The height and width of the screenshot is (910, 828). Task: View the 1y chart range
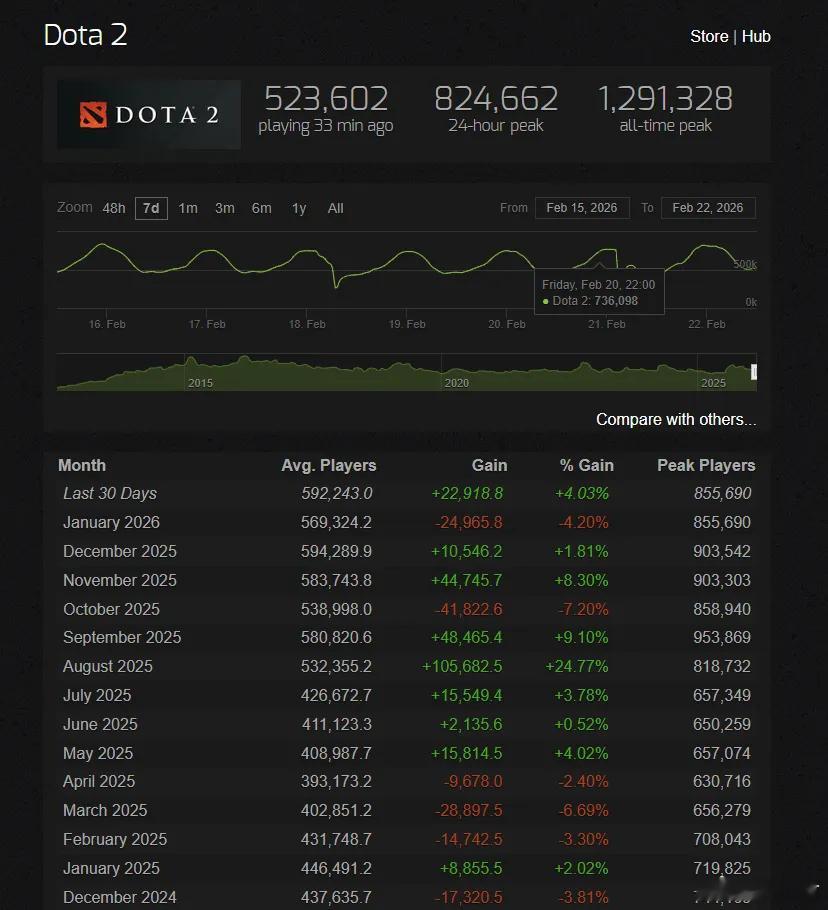(x=298, y=208)
